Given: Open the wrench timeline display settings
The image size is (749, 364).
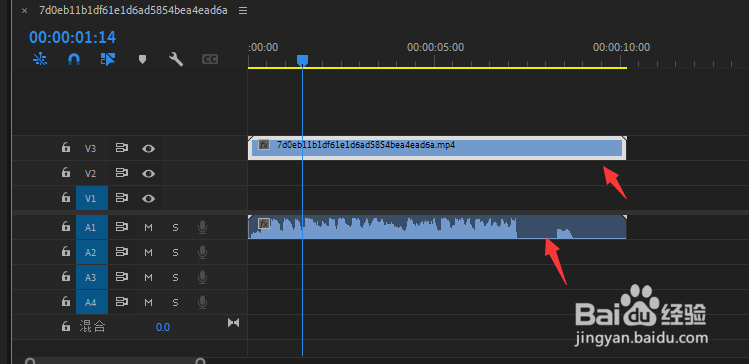Looking at the screenshot, I should click(x=176, y=59).
